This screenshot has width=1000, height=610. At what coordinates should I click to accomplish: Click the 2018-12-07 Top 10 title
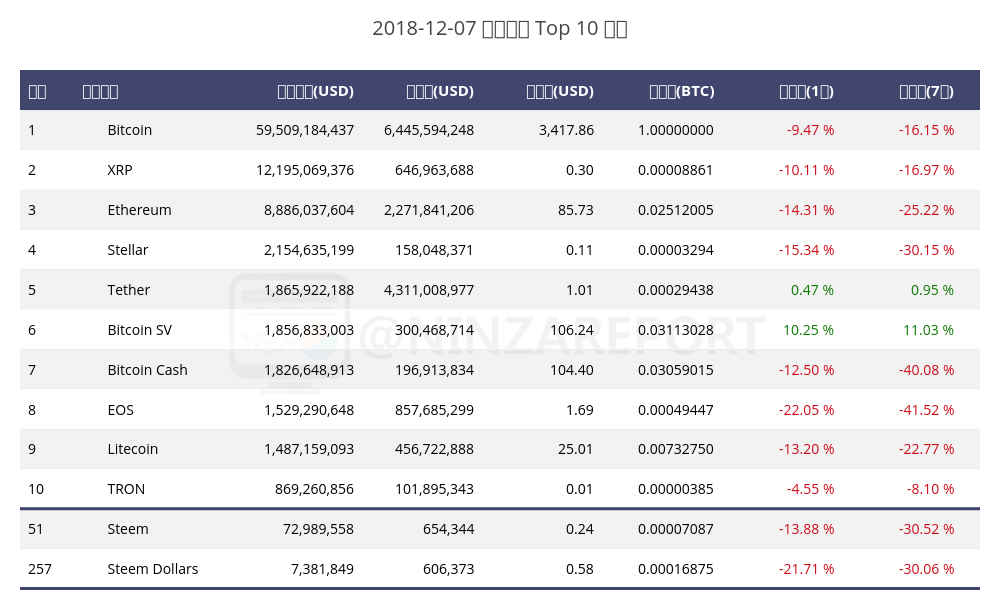500,29
